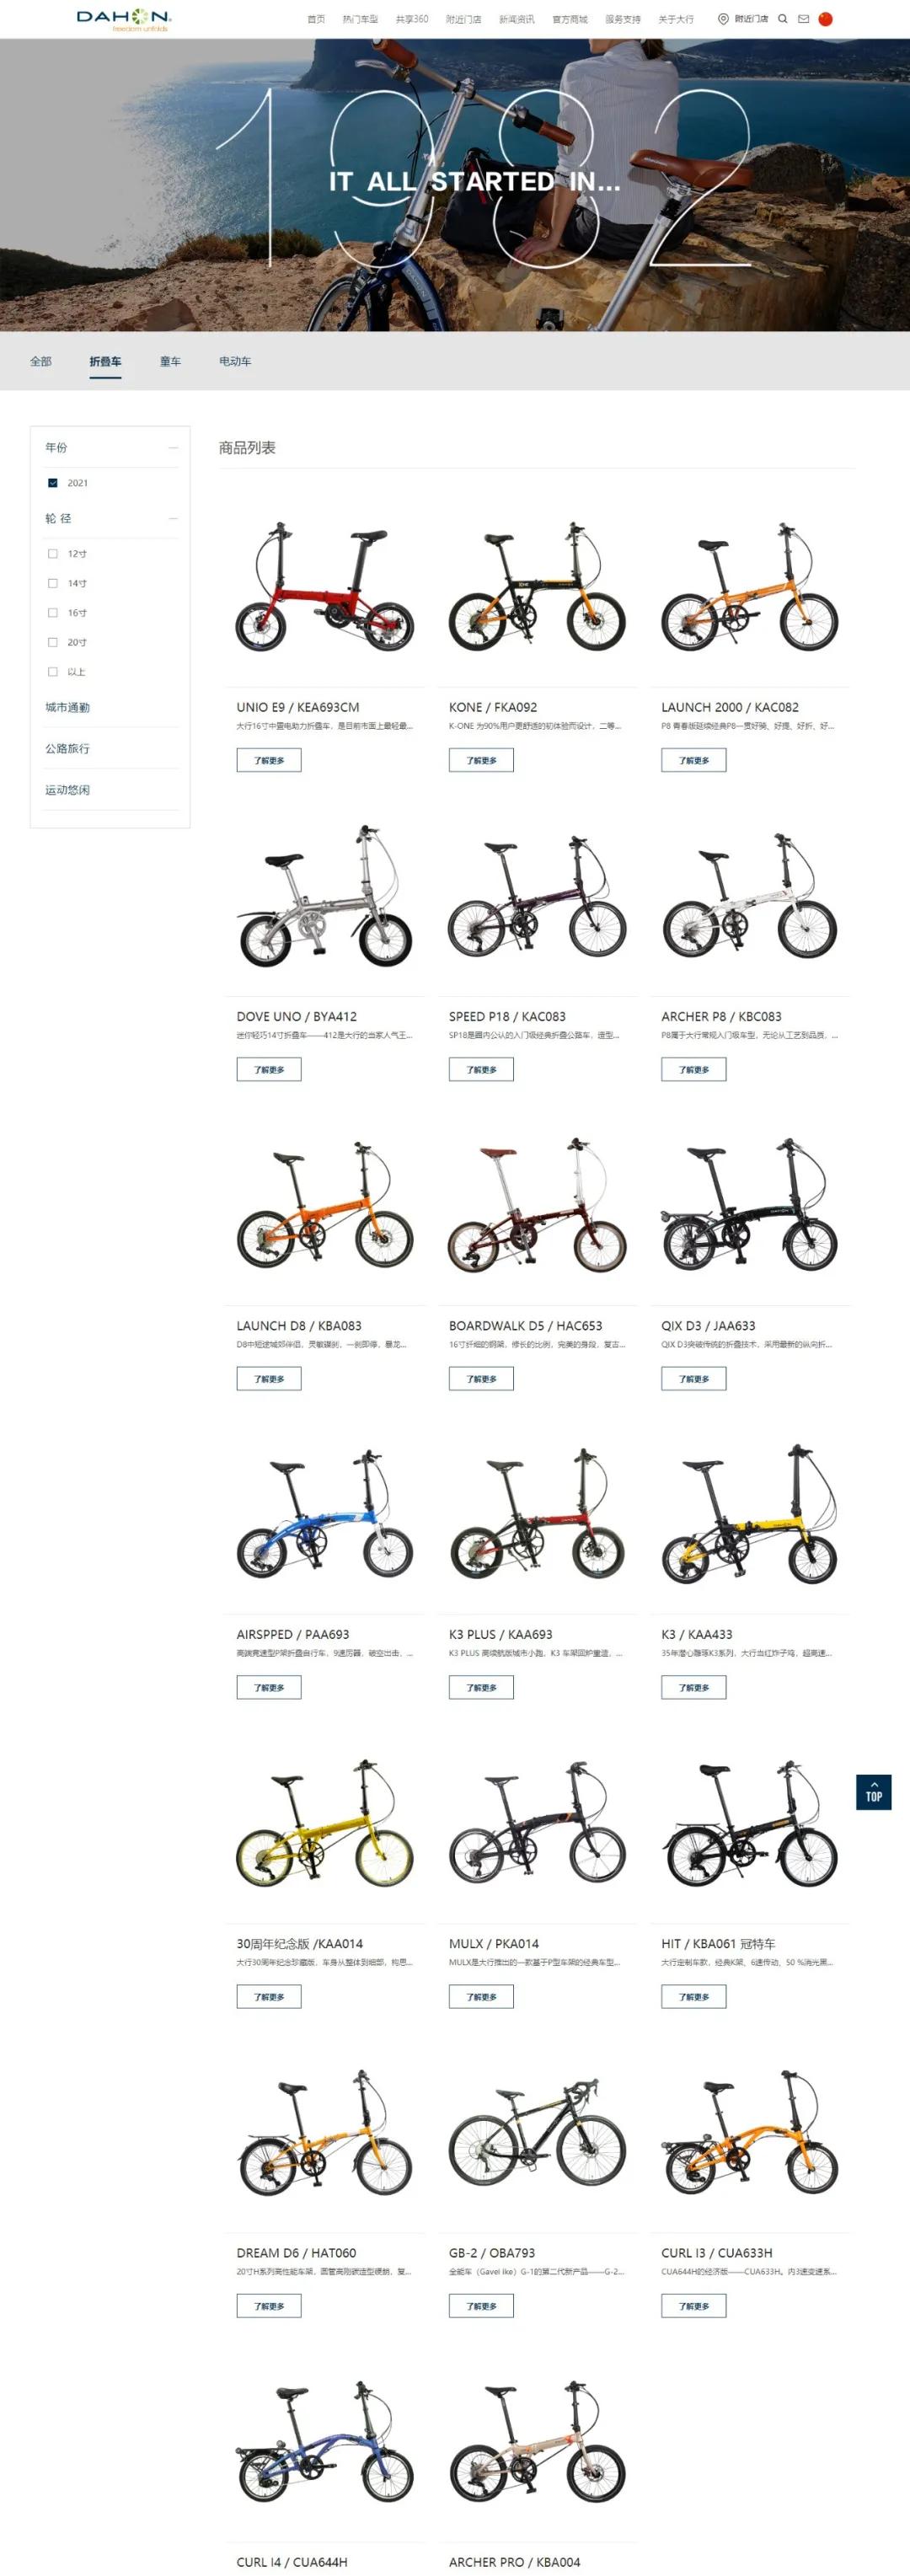Expand the 公路旅行 filter category

point(67,748)
